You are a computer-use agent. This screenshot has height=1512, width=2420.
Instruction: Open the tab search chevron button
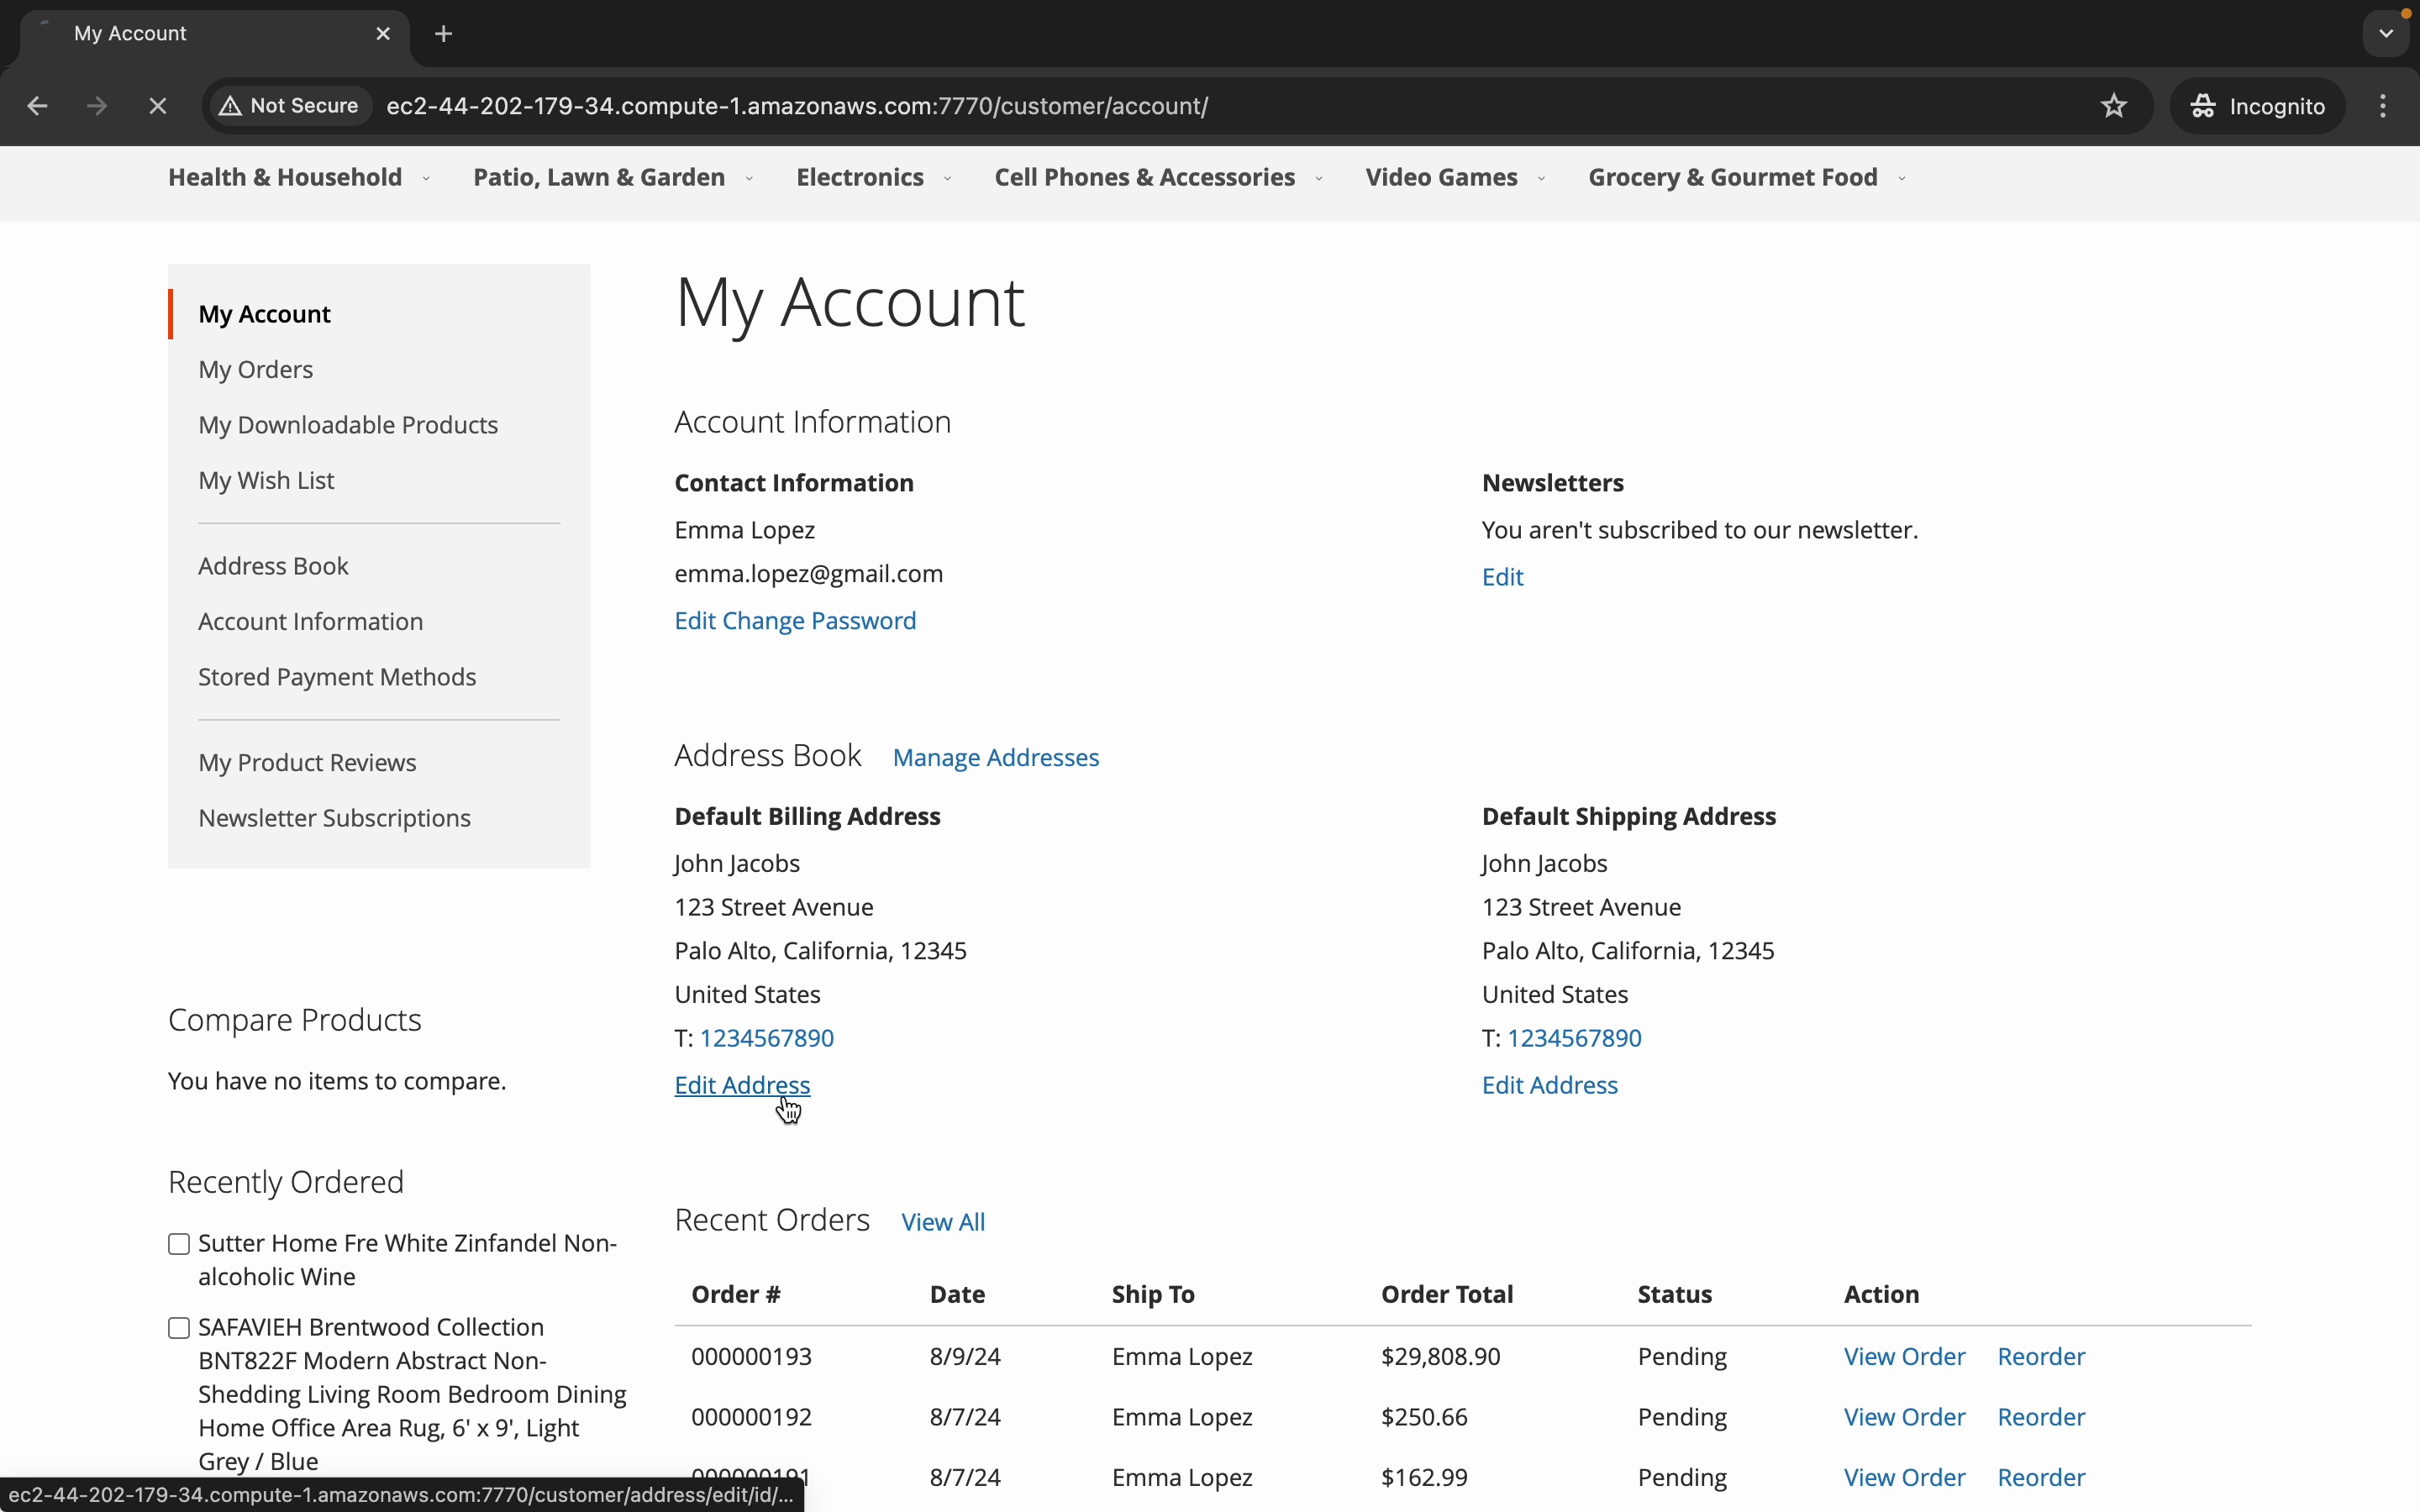(2387, 34)
